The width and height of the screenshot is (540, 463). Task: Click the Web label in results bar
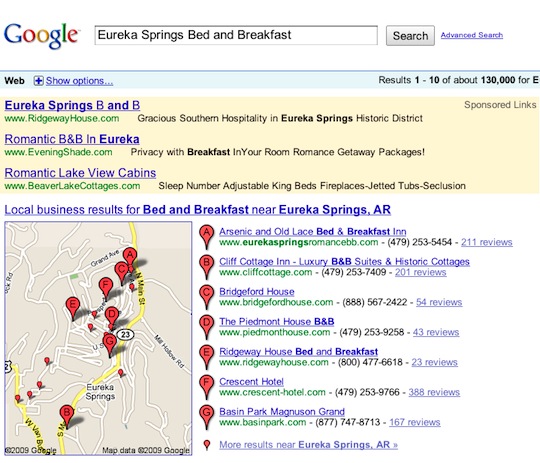pos(14,81)
